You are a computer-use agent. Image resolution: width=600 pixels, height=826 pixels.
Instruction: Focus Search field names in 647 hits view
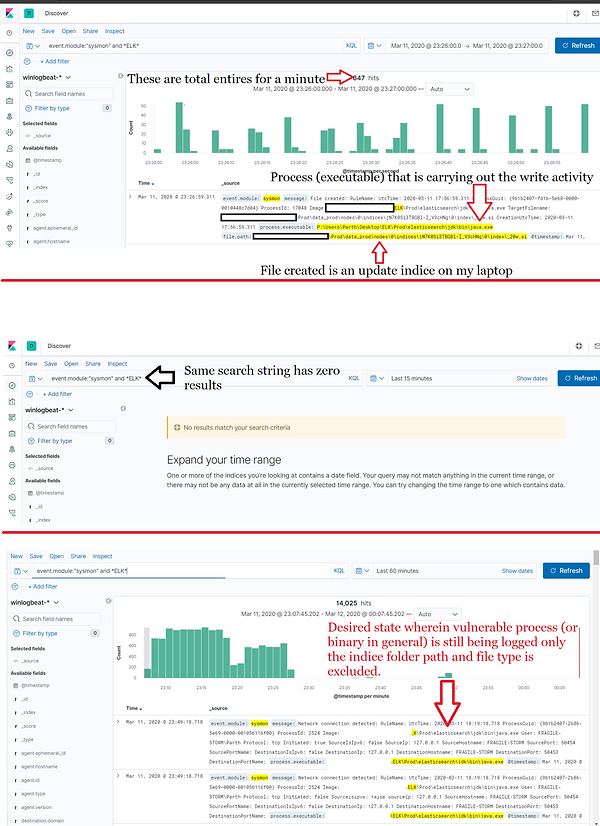pos(68,94)
